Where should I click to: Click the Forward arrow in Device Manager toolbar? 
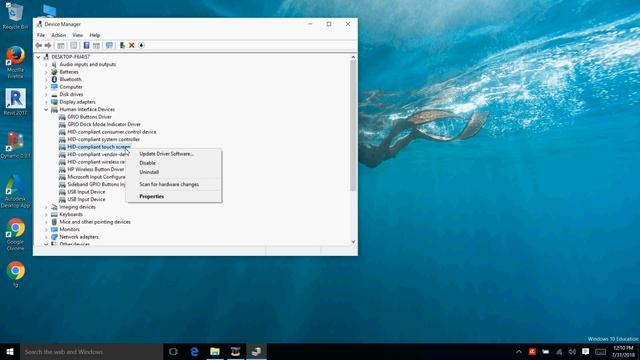pos(48,45)
